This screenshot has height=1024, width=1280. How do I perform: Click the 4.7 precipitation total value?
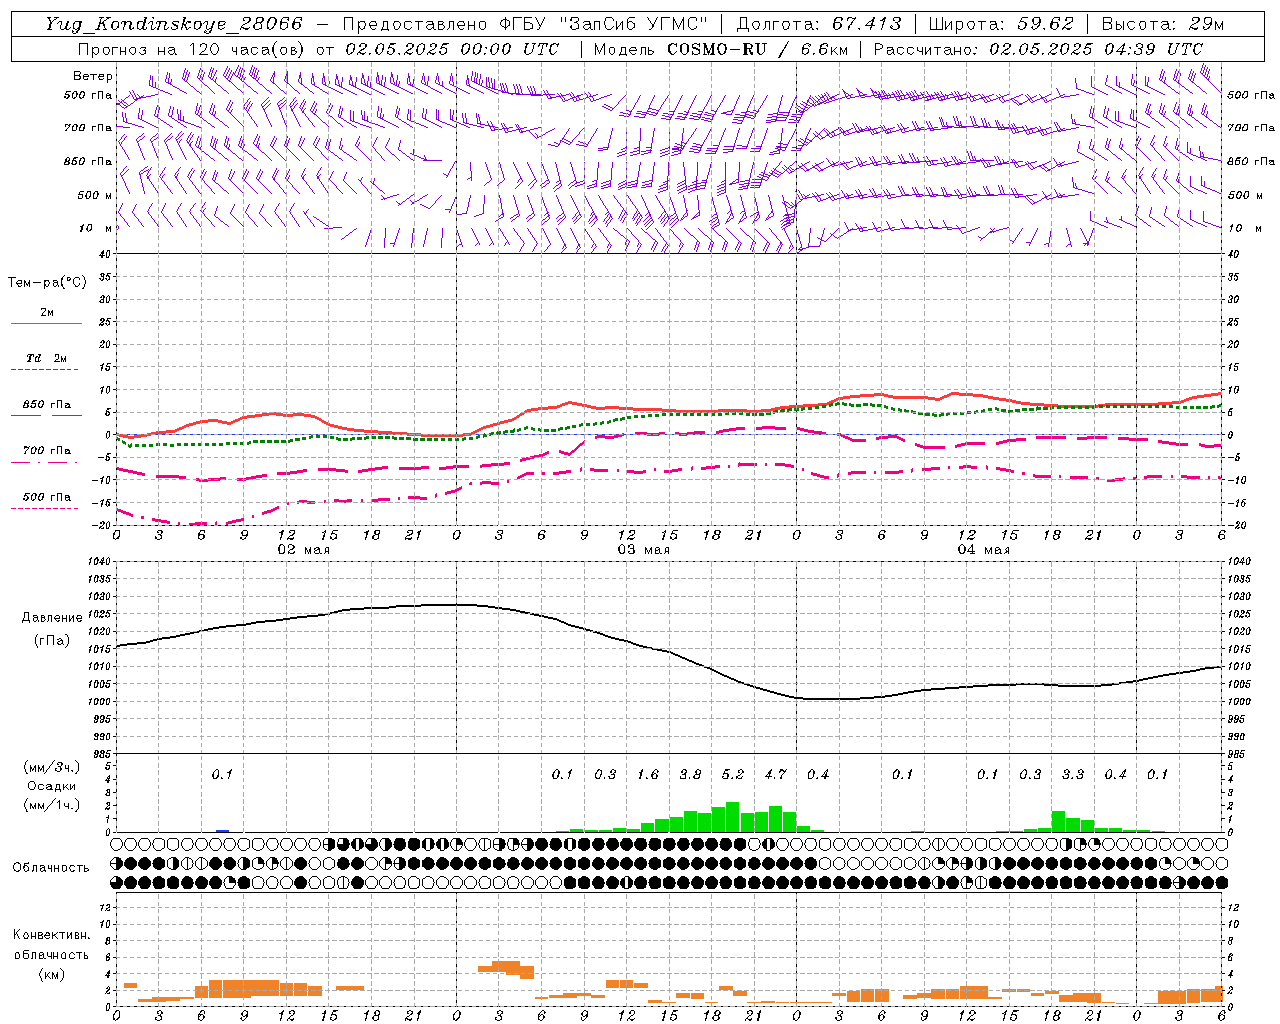(x=775, y=774)
